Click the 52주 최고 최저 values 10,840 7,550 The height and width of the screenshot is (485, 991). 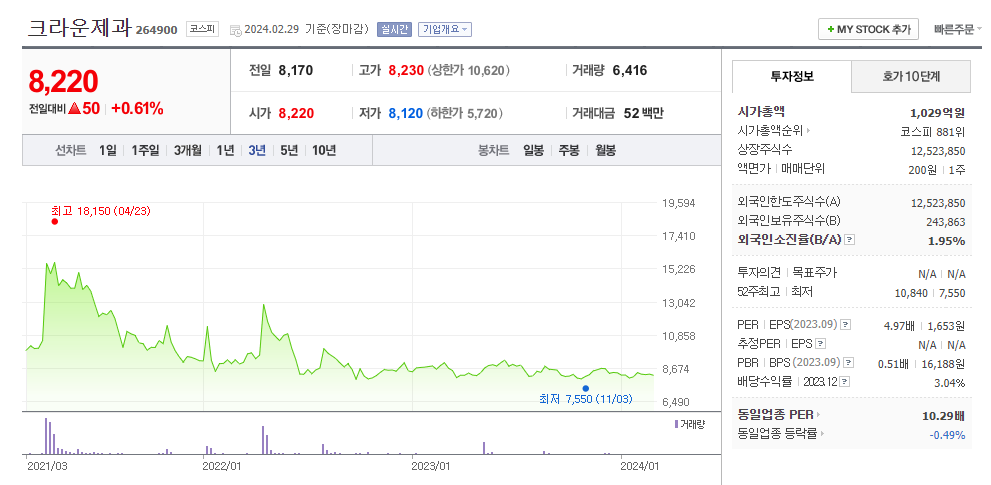click(x=930, y=293)
